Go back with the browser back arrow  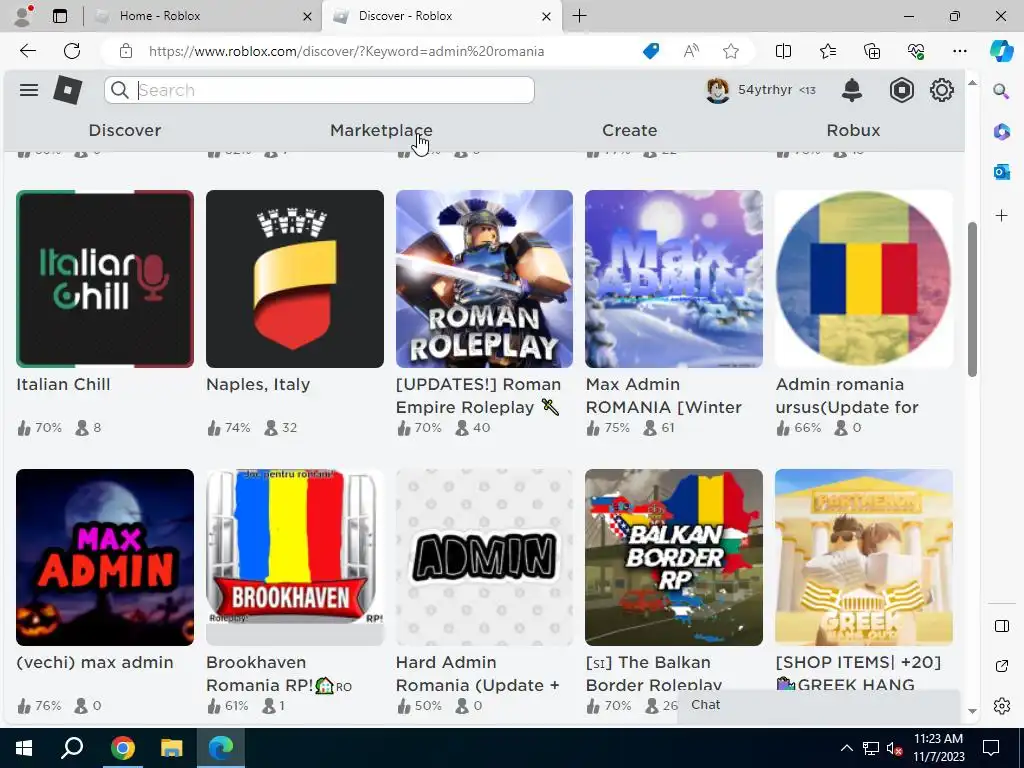point(27,51)
